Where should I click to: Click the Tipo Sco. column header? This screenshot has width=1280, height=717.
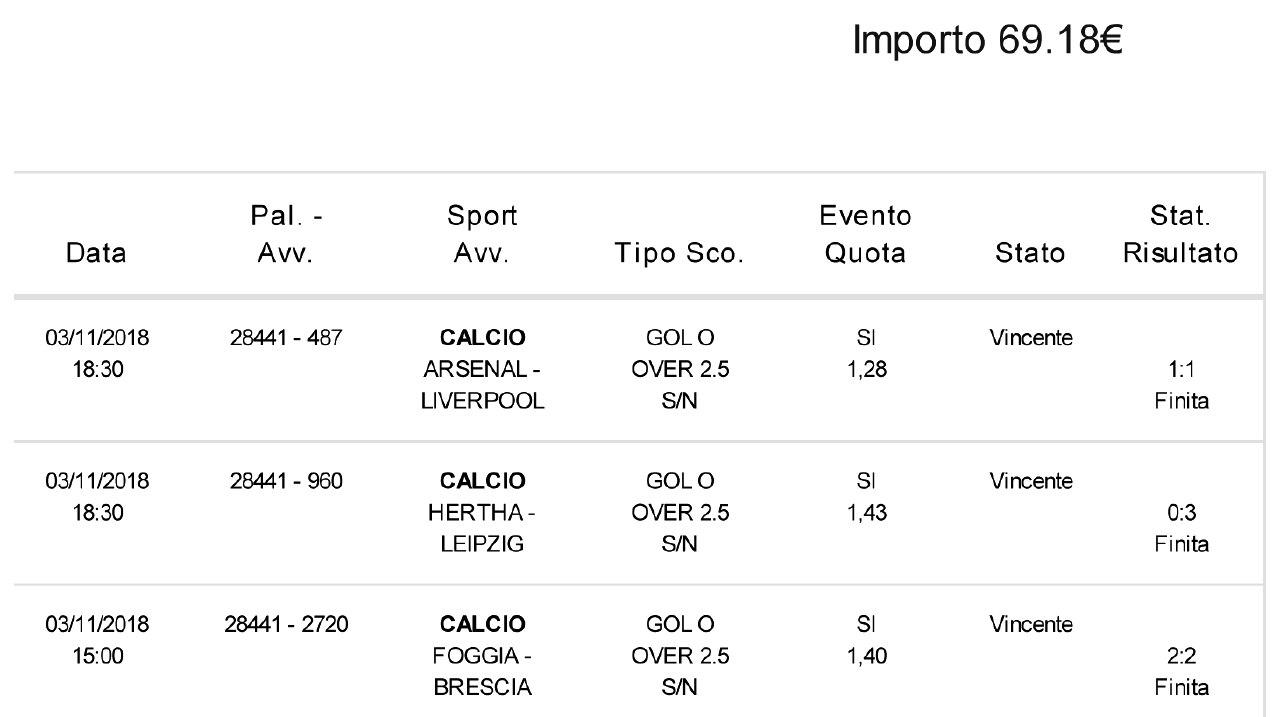tap(680, 253)
